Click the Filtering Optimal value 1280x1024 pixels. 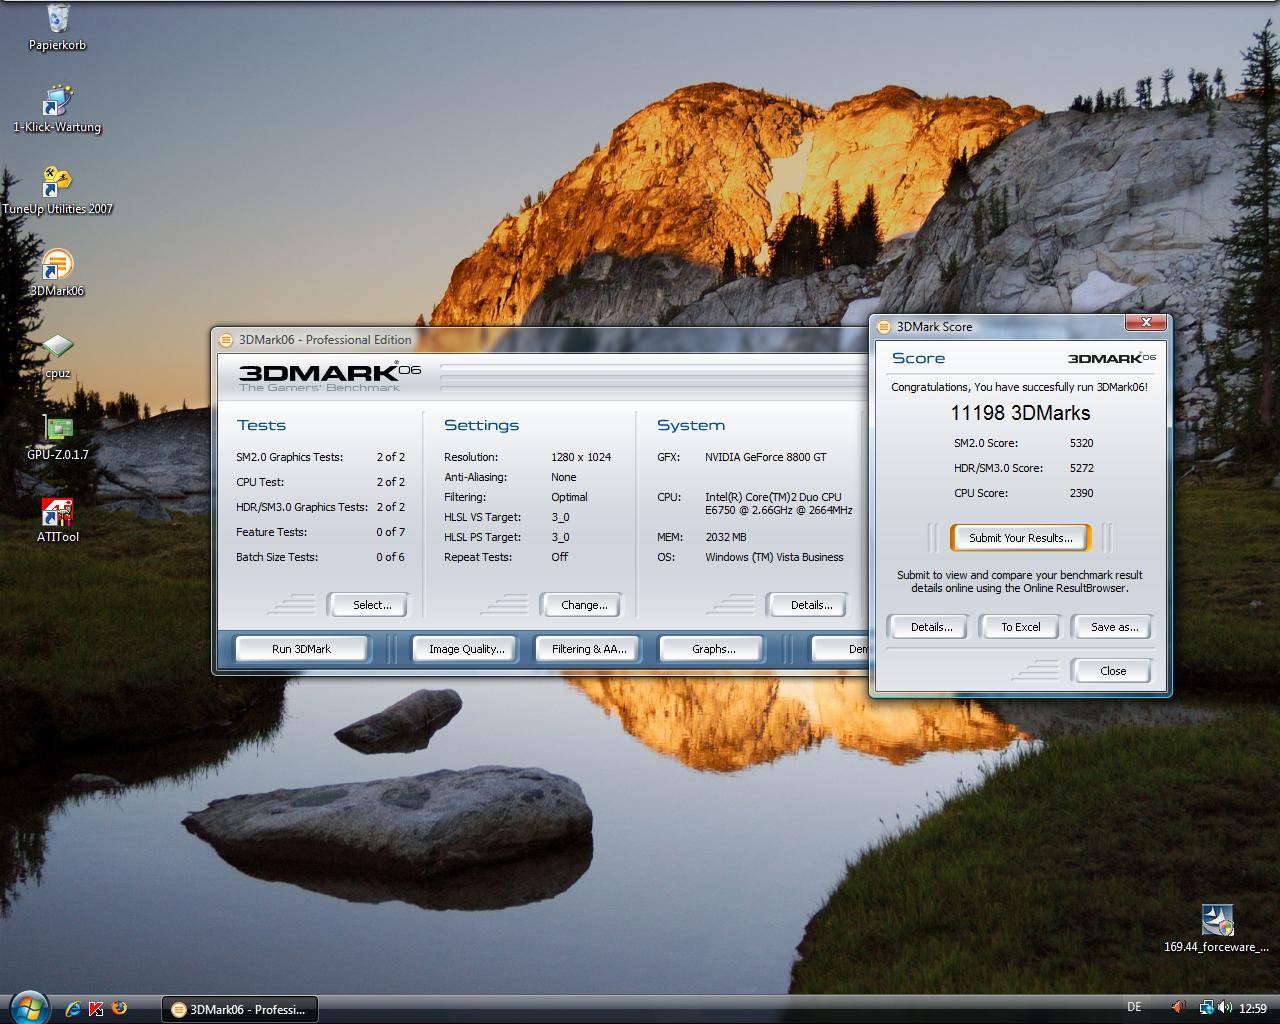pos(569,497)
